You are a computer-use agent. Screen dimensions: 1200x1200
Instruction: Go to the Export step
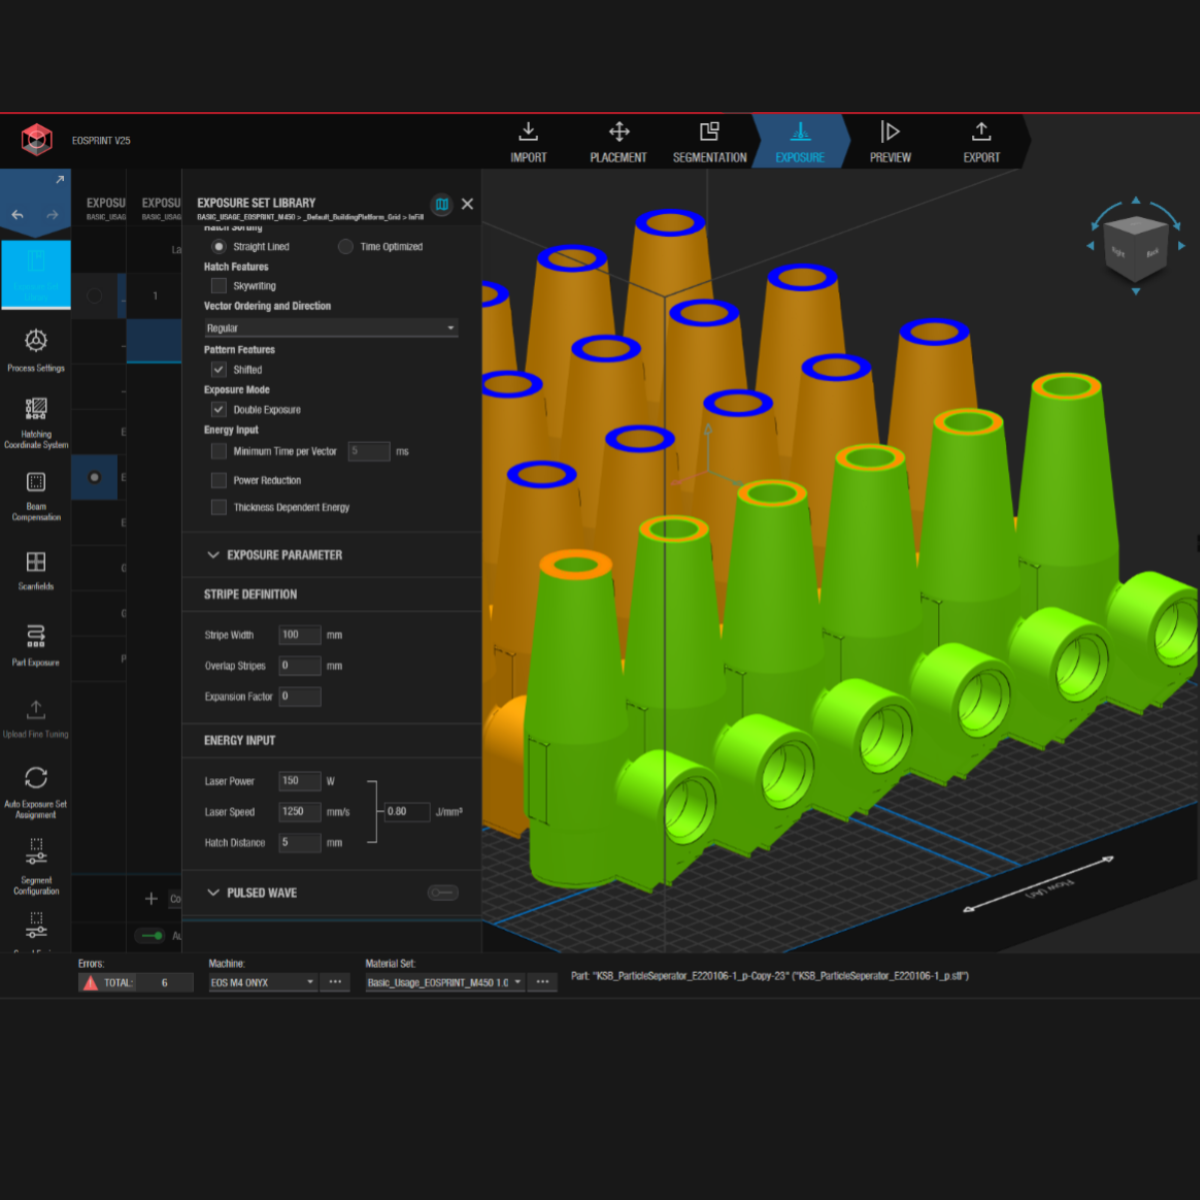(x=981, y=142)
